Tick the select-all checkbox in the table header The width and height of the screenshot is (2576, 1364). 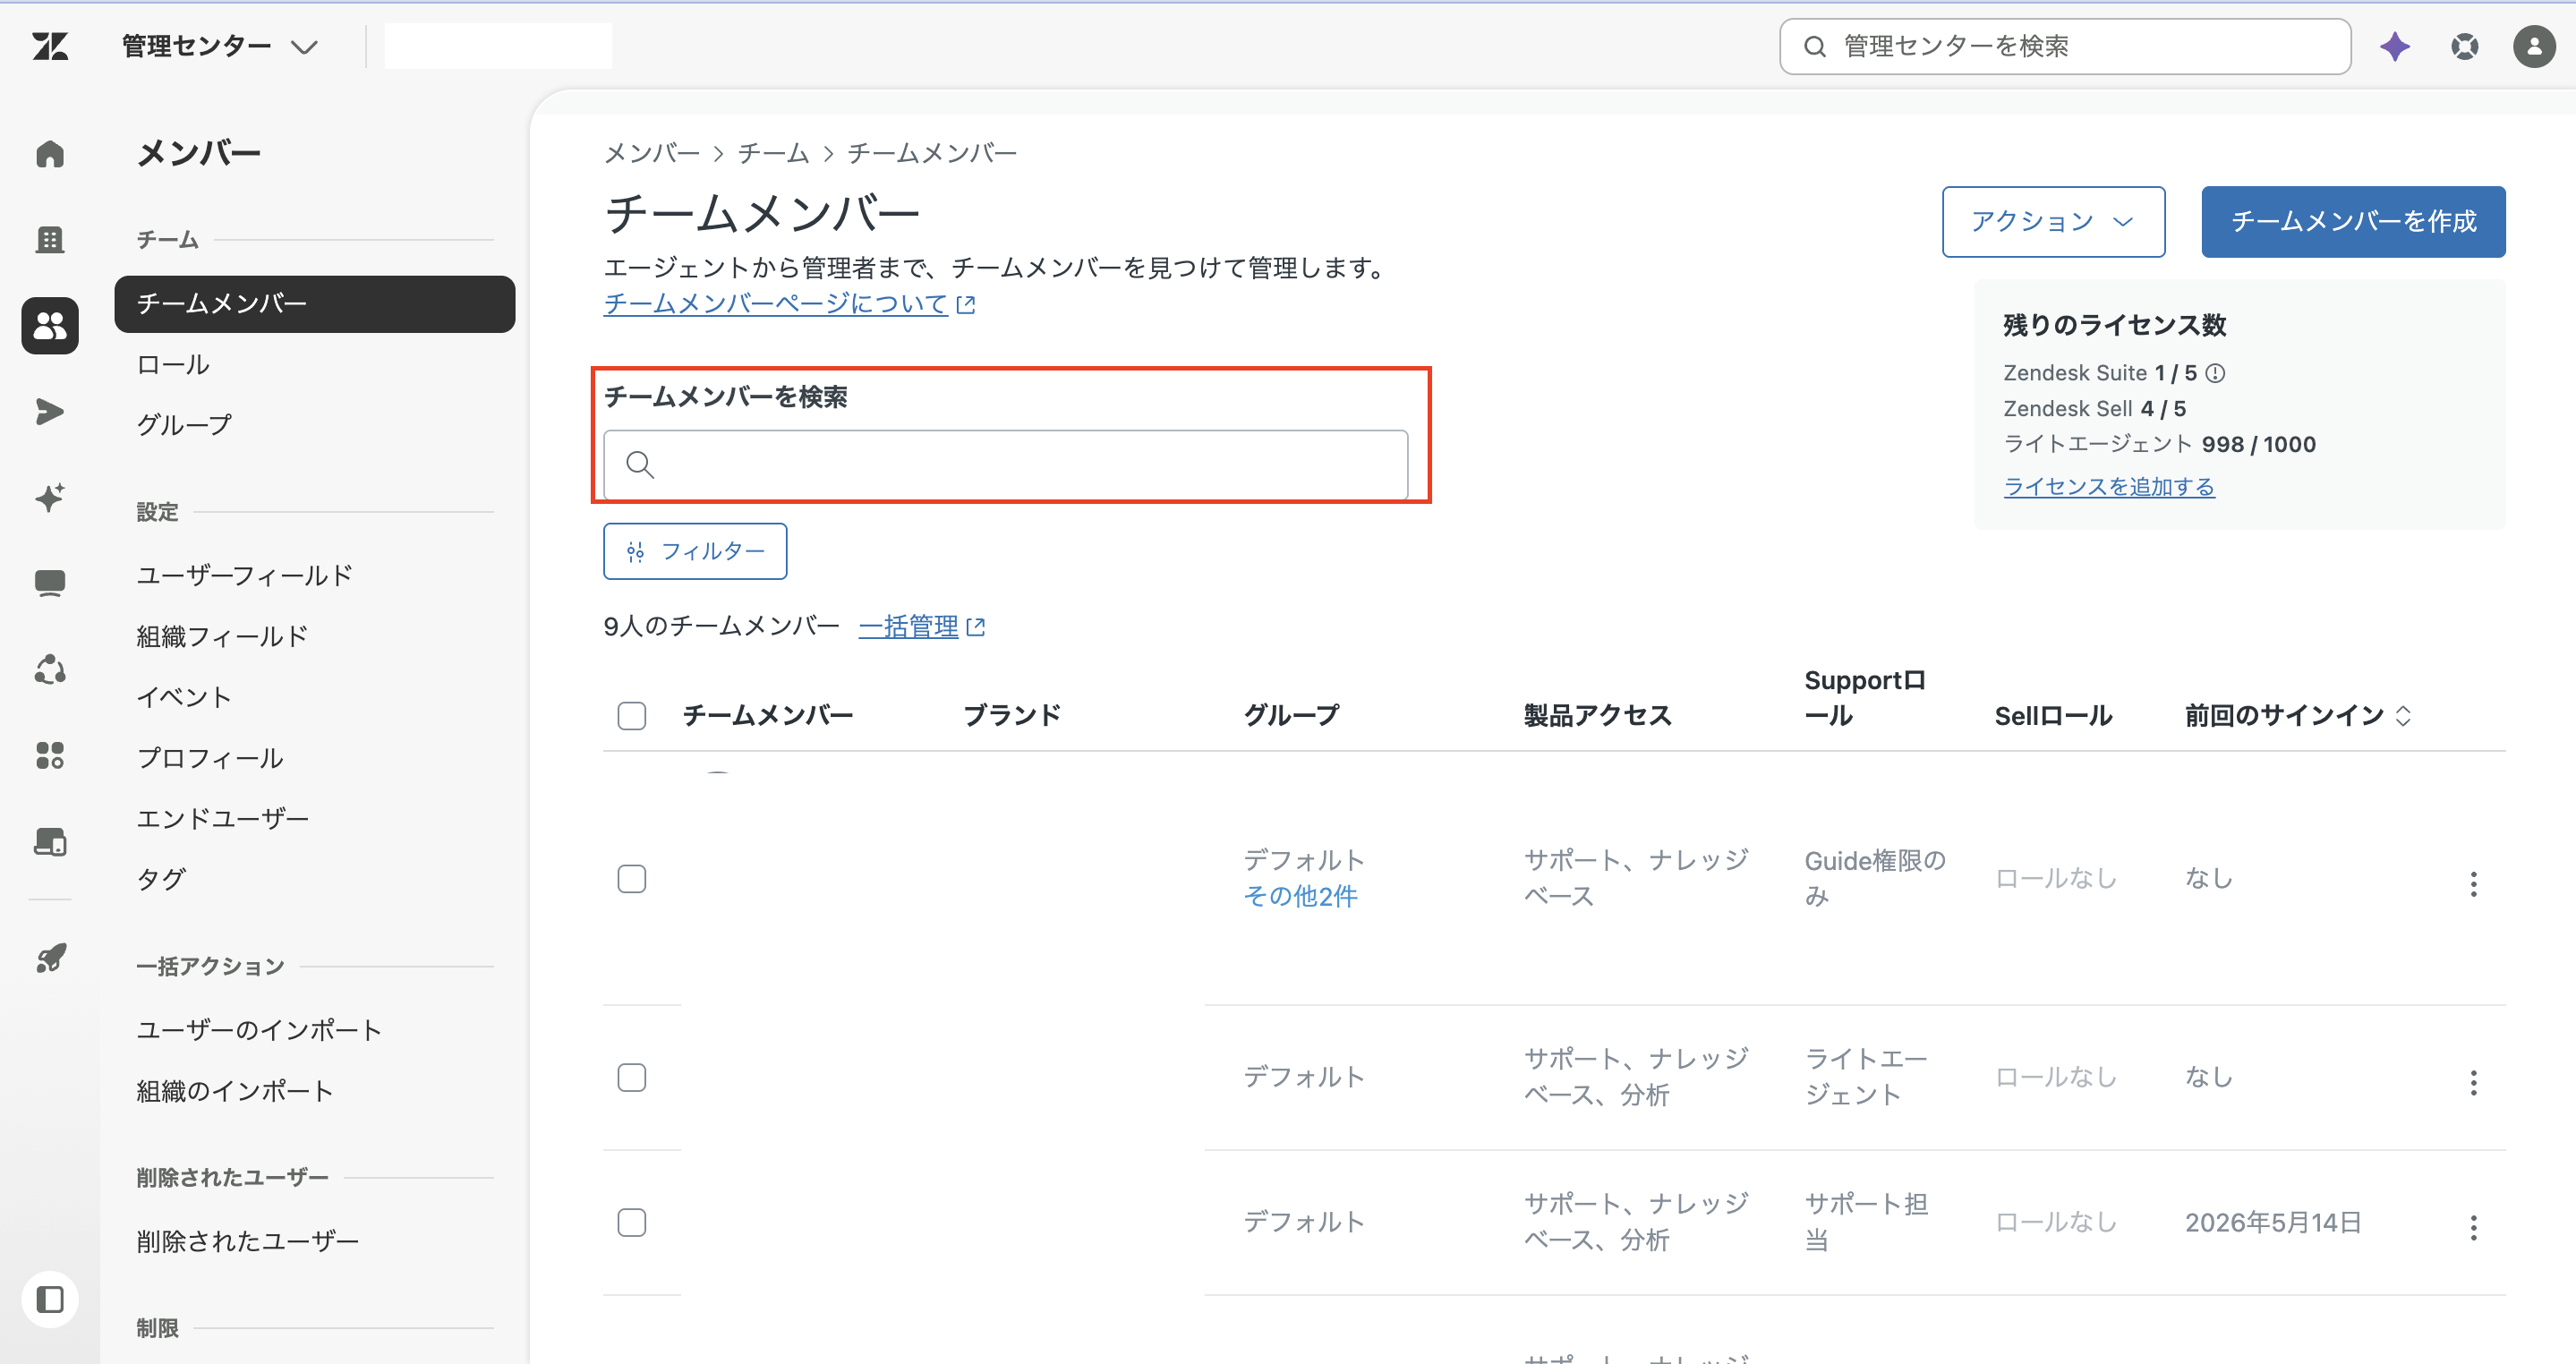[632, 716]
